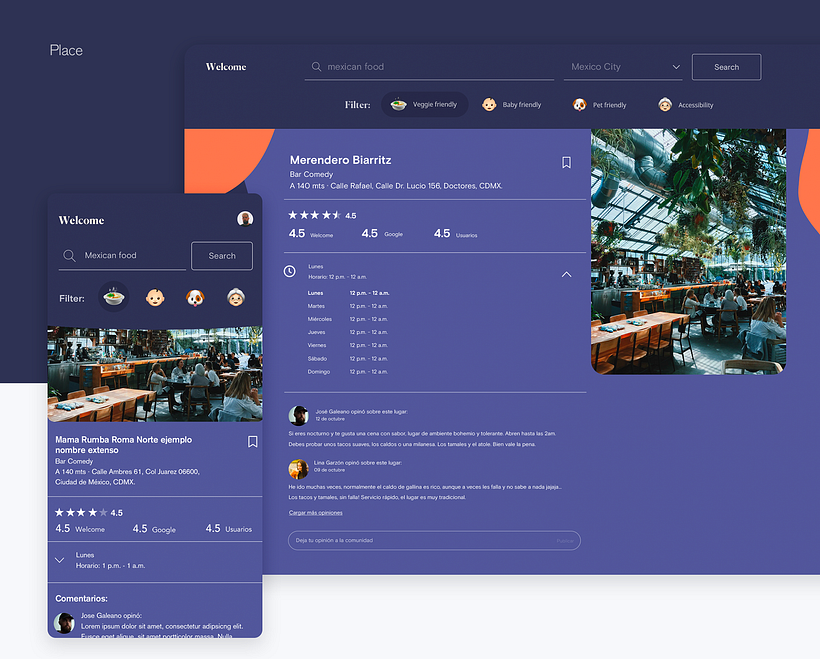Open the mobile profile avatar
The image size is (820, 659).
[x=245, y=219]
